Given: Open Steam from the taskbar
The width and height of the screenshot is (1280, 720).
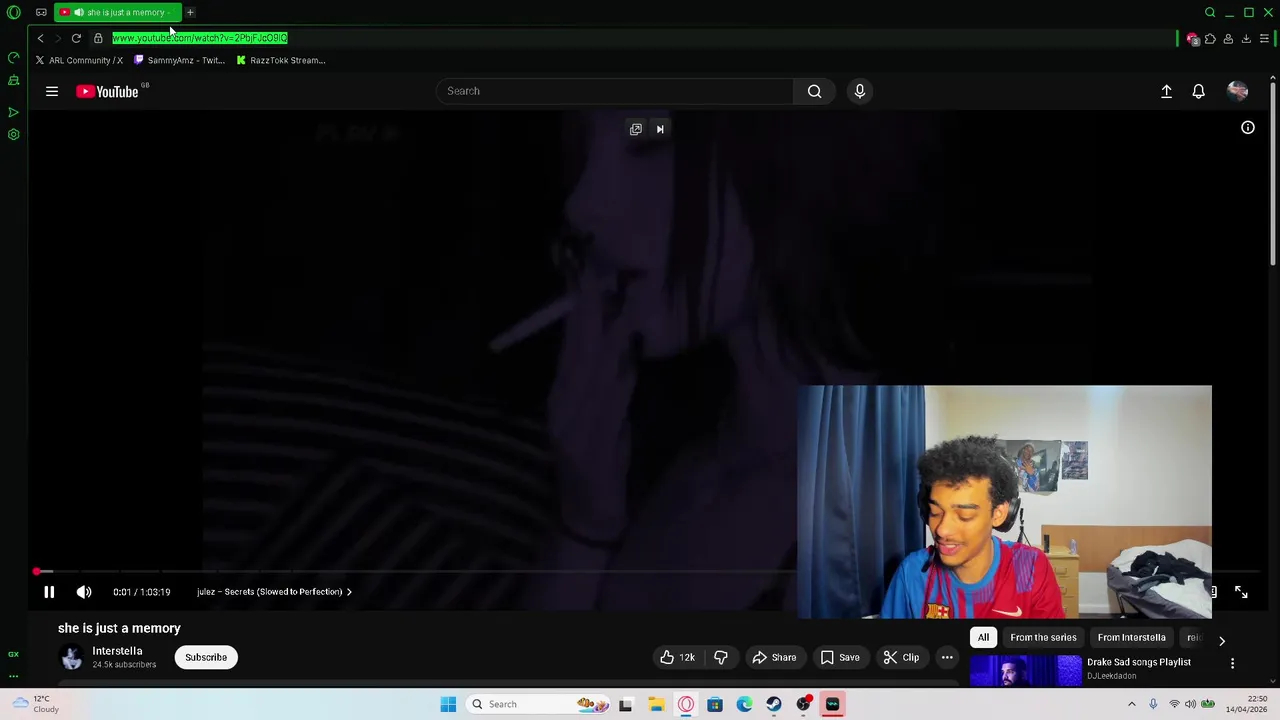Looking at the screenshot, I should click(774, 704).
